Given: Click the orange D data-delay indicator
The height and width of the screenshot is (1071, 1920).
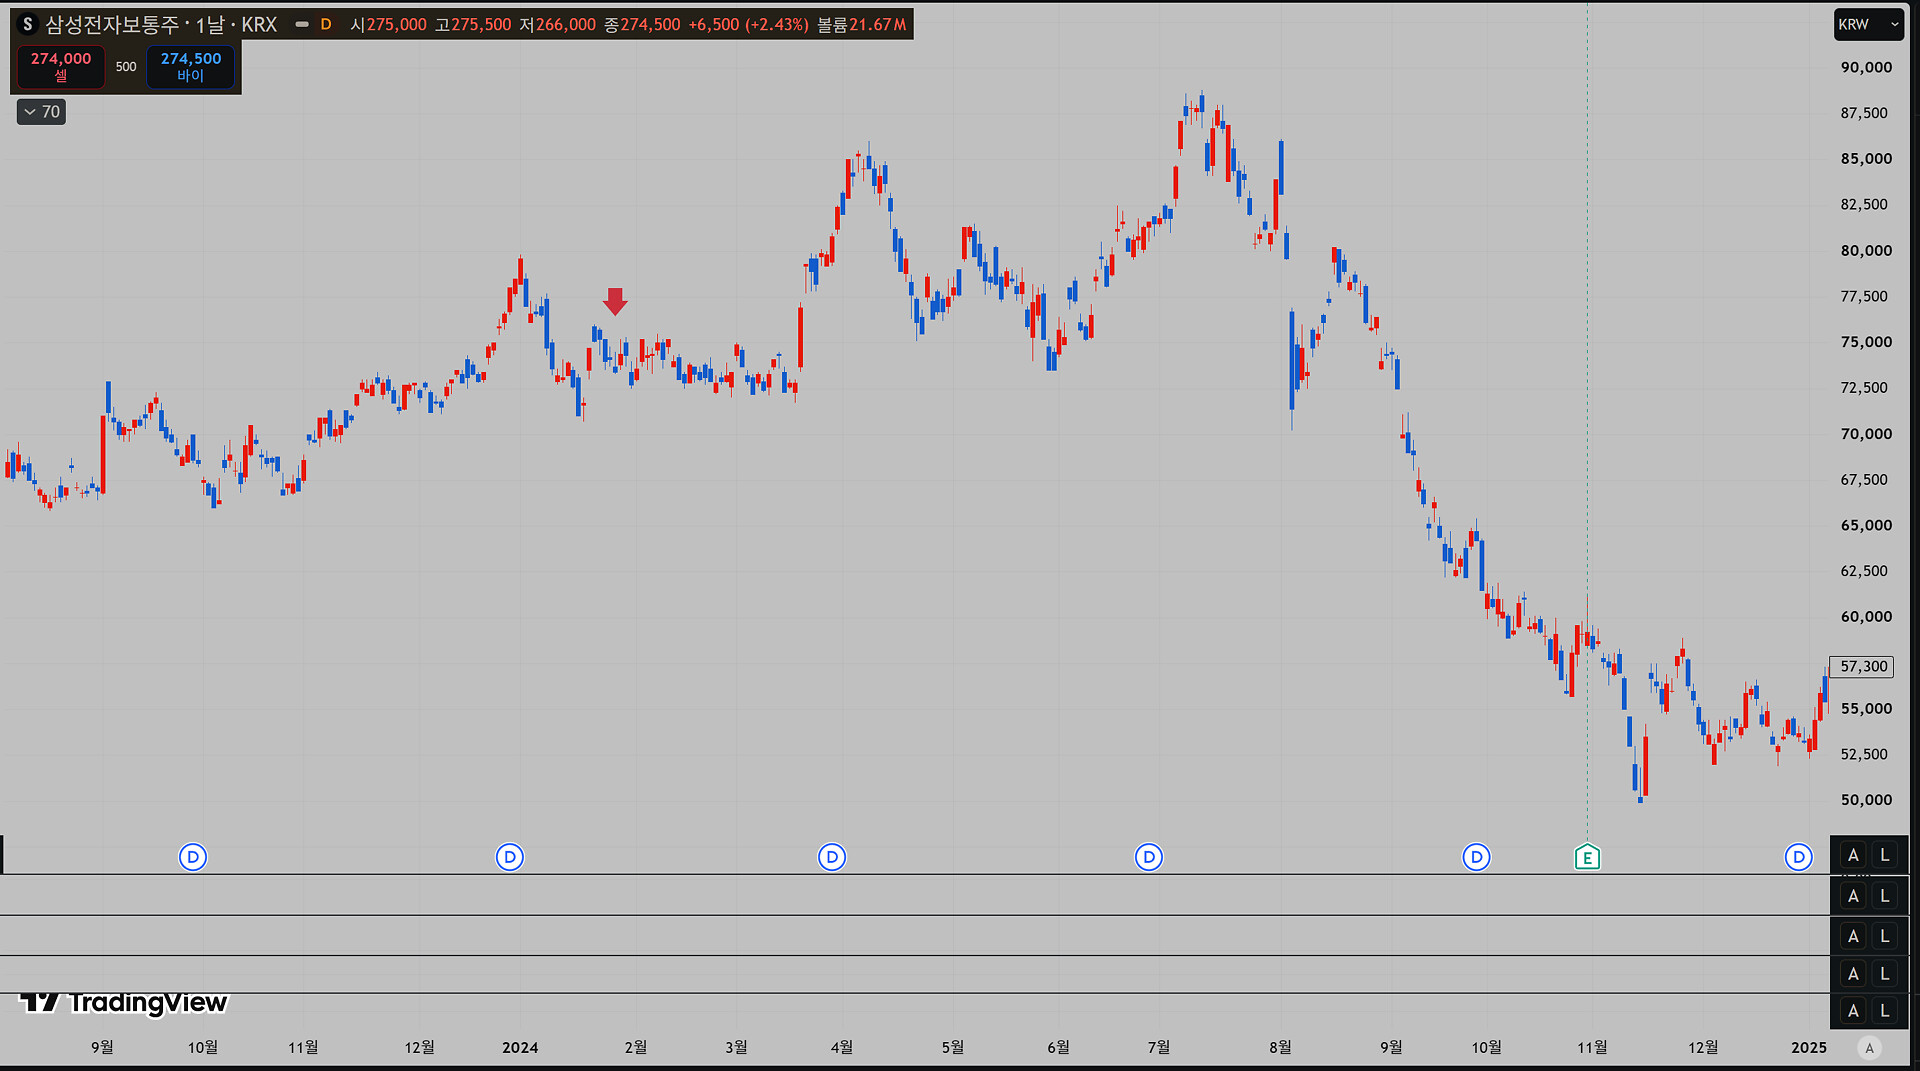Looking at the screenshot, I should pos(326,24).
